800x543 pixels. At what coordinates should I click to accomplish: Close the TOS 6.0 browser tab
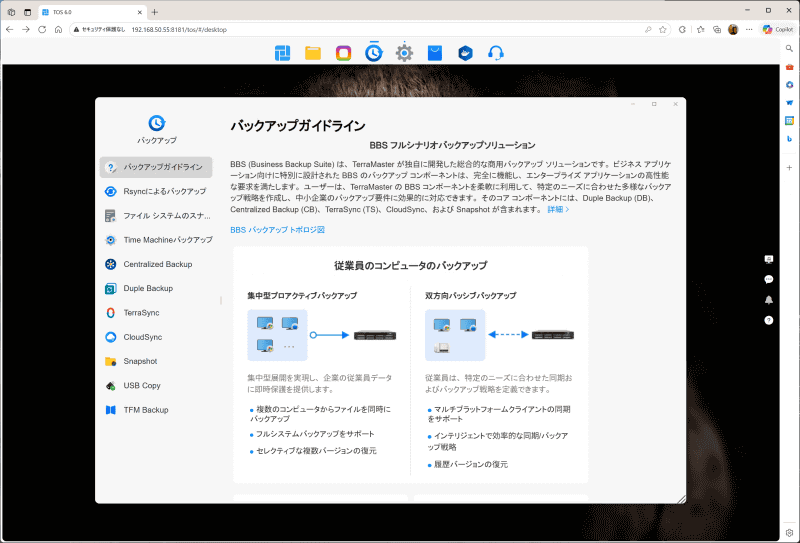point(140,12)
